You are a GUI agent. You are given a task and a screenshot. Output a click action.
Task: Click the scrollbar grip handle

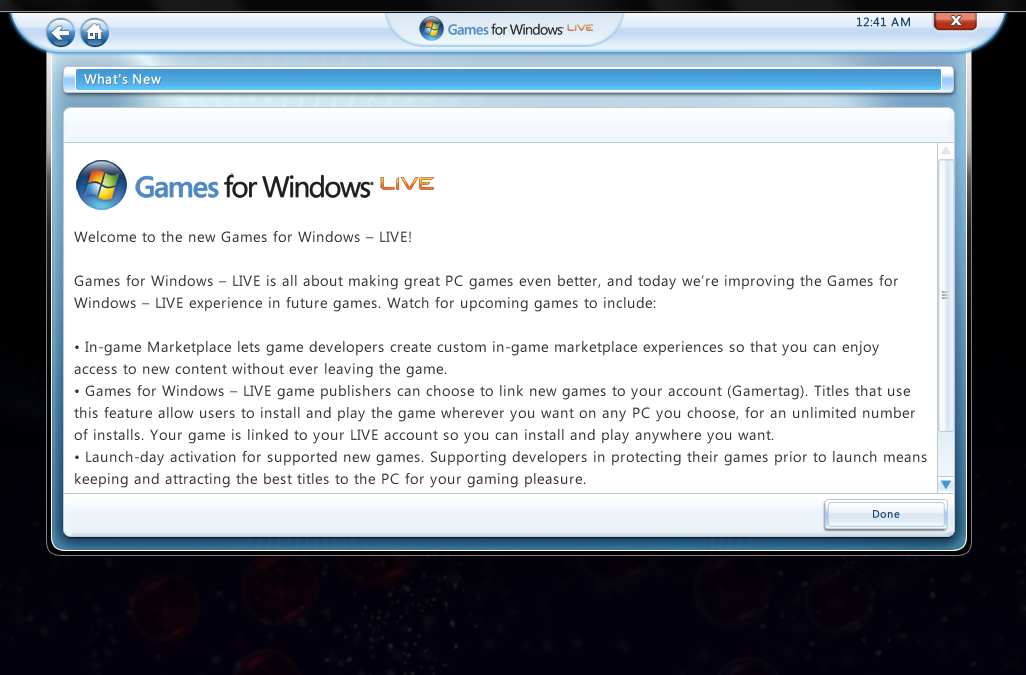point(945,295)
